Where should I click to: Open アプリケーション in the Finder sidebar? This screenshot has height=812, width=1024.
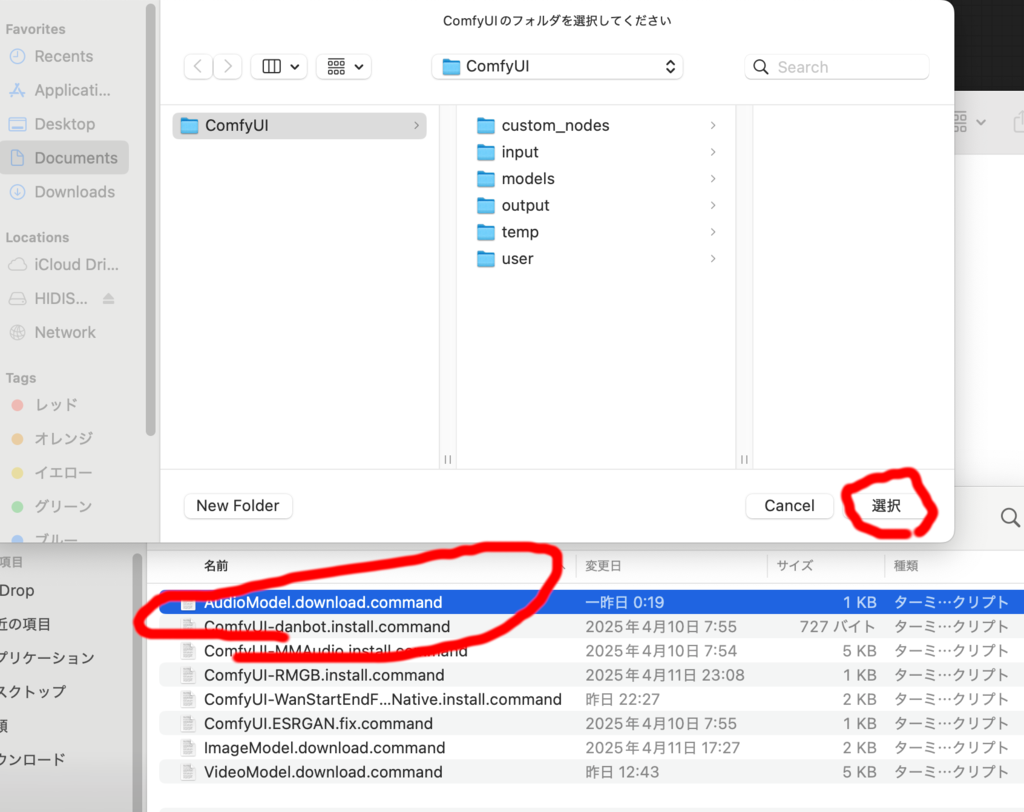pyautogui.click(x=47, y=658)
